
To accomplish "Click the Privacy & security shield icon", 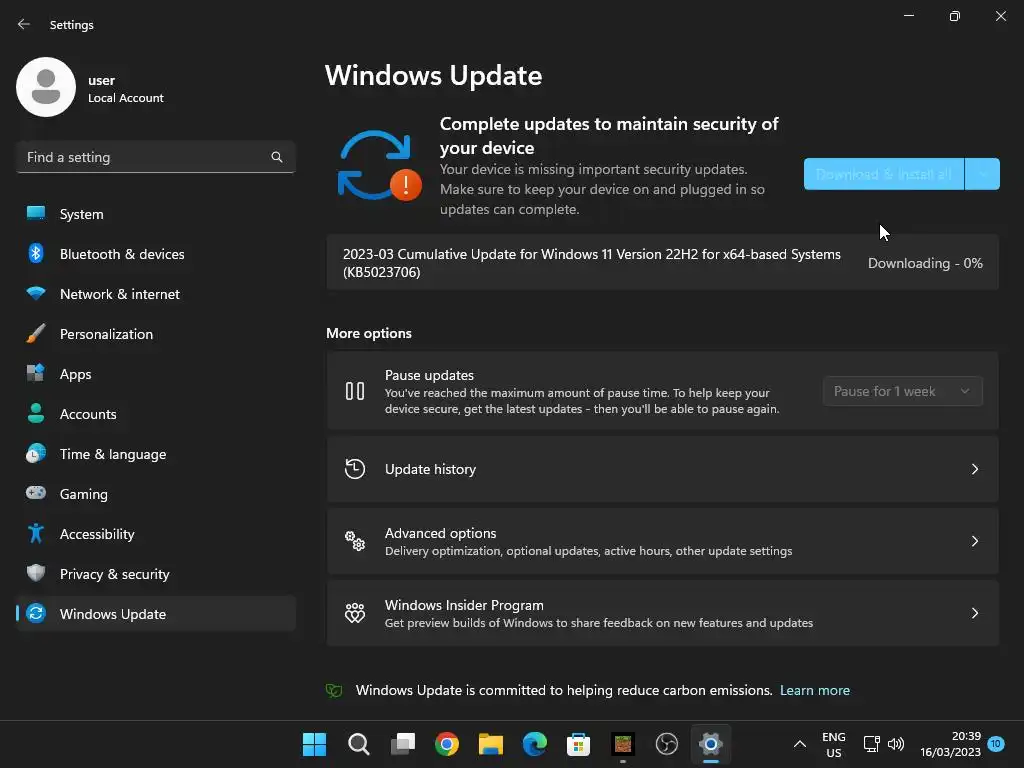I will [36, 573].
